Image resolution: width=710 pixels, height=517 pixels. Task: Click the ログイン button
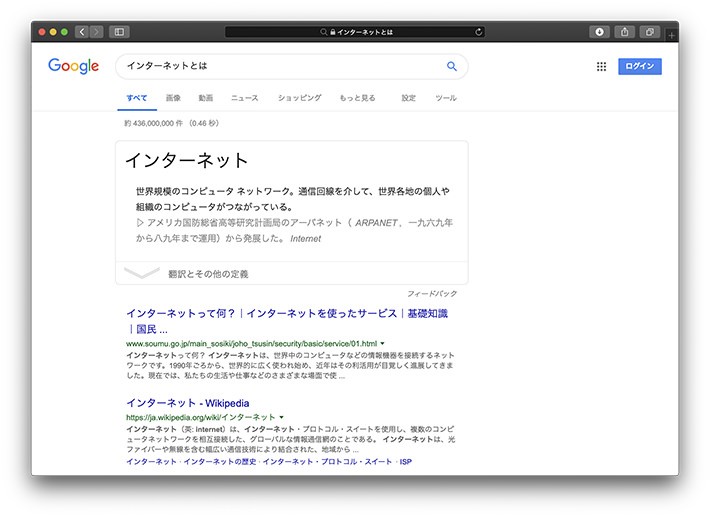pos(640,66)
